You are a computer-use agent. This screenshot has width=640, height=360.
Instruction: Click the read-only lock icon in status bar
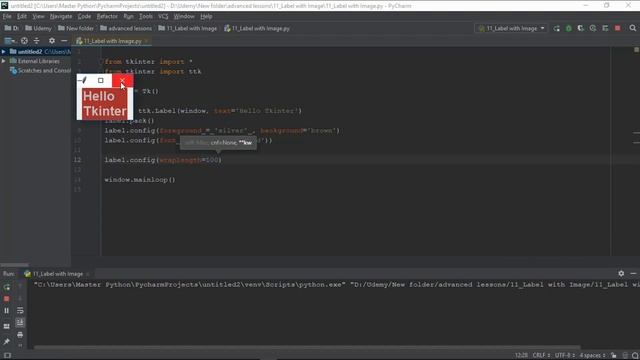613,356
